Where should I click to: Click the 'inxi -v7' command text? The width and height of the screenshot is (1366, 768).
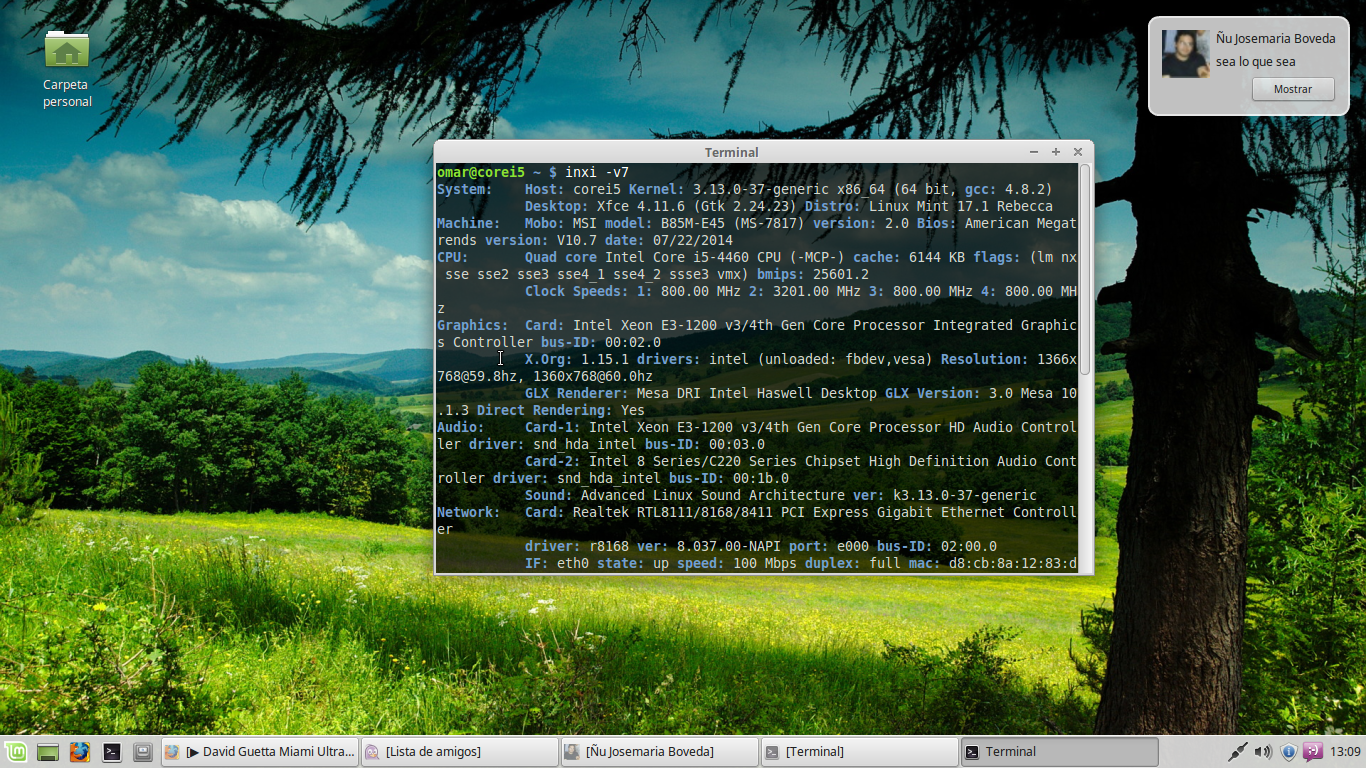(x=597, y=172)
